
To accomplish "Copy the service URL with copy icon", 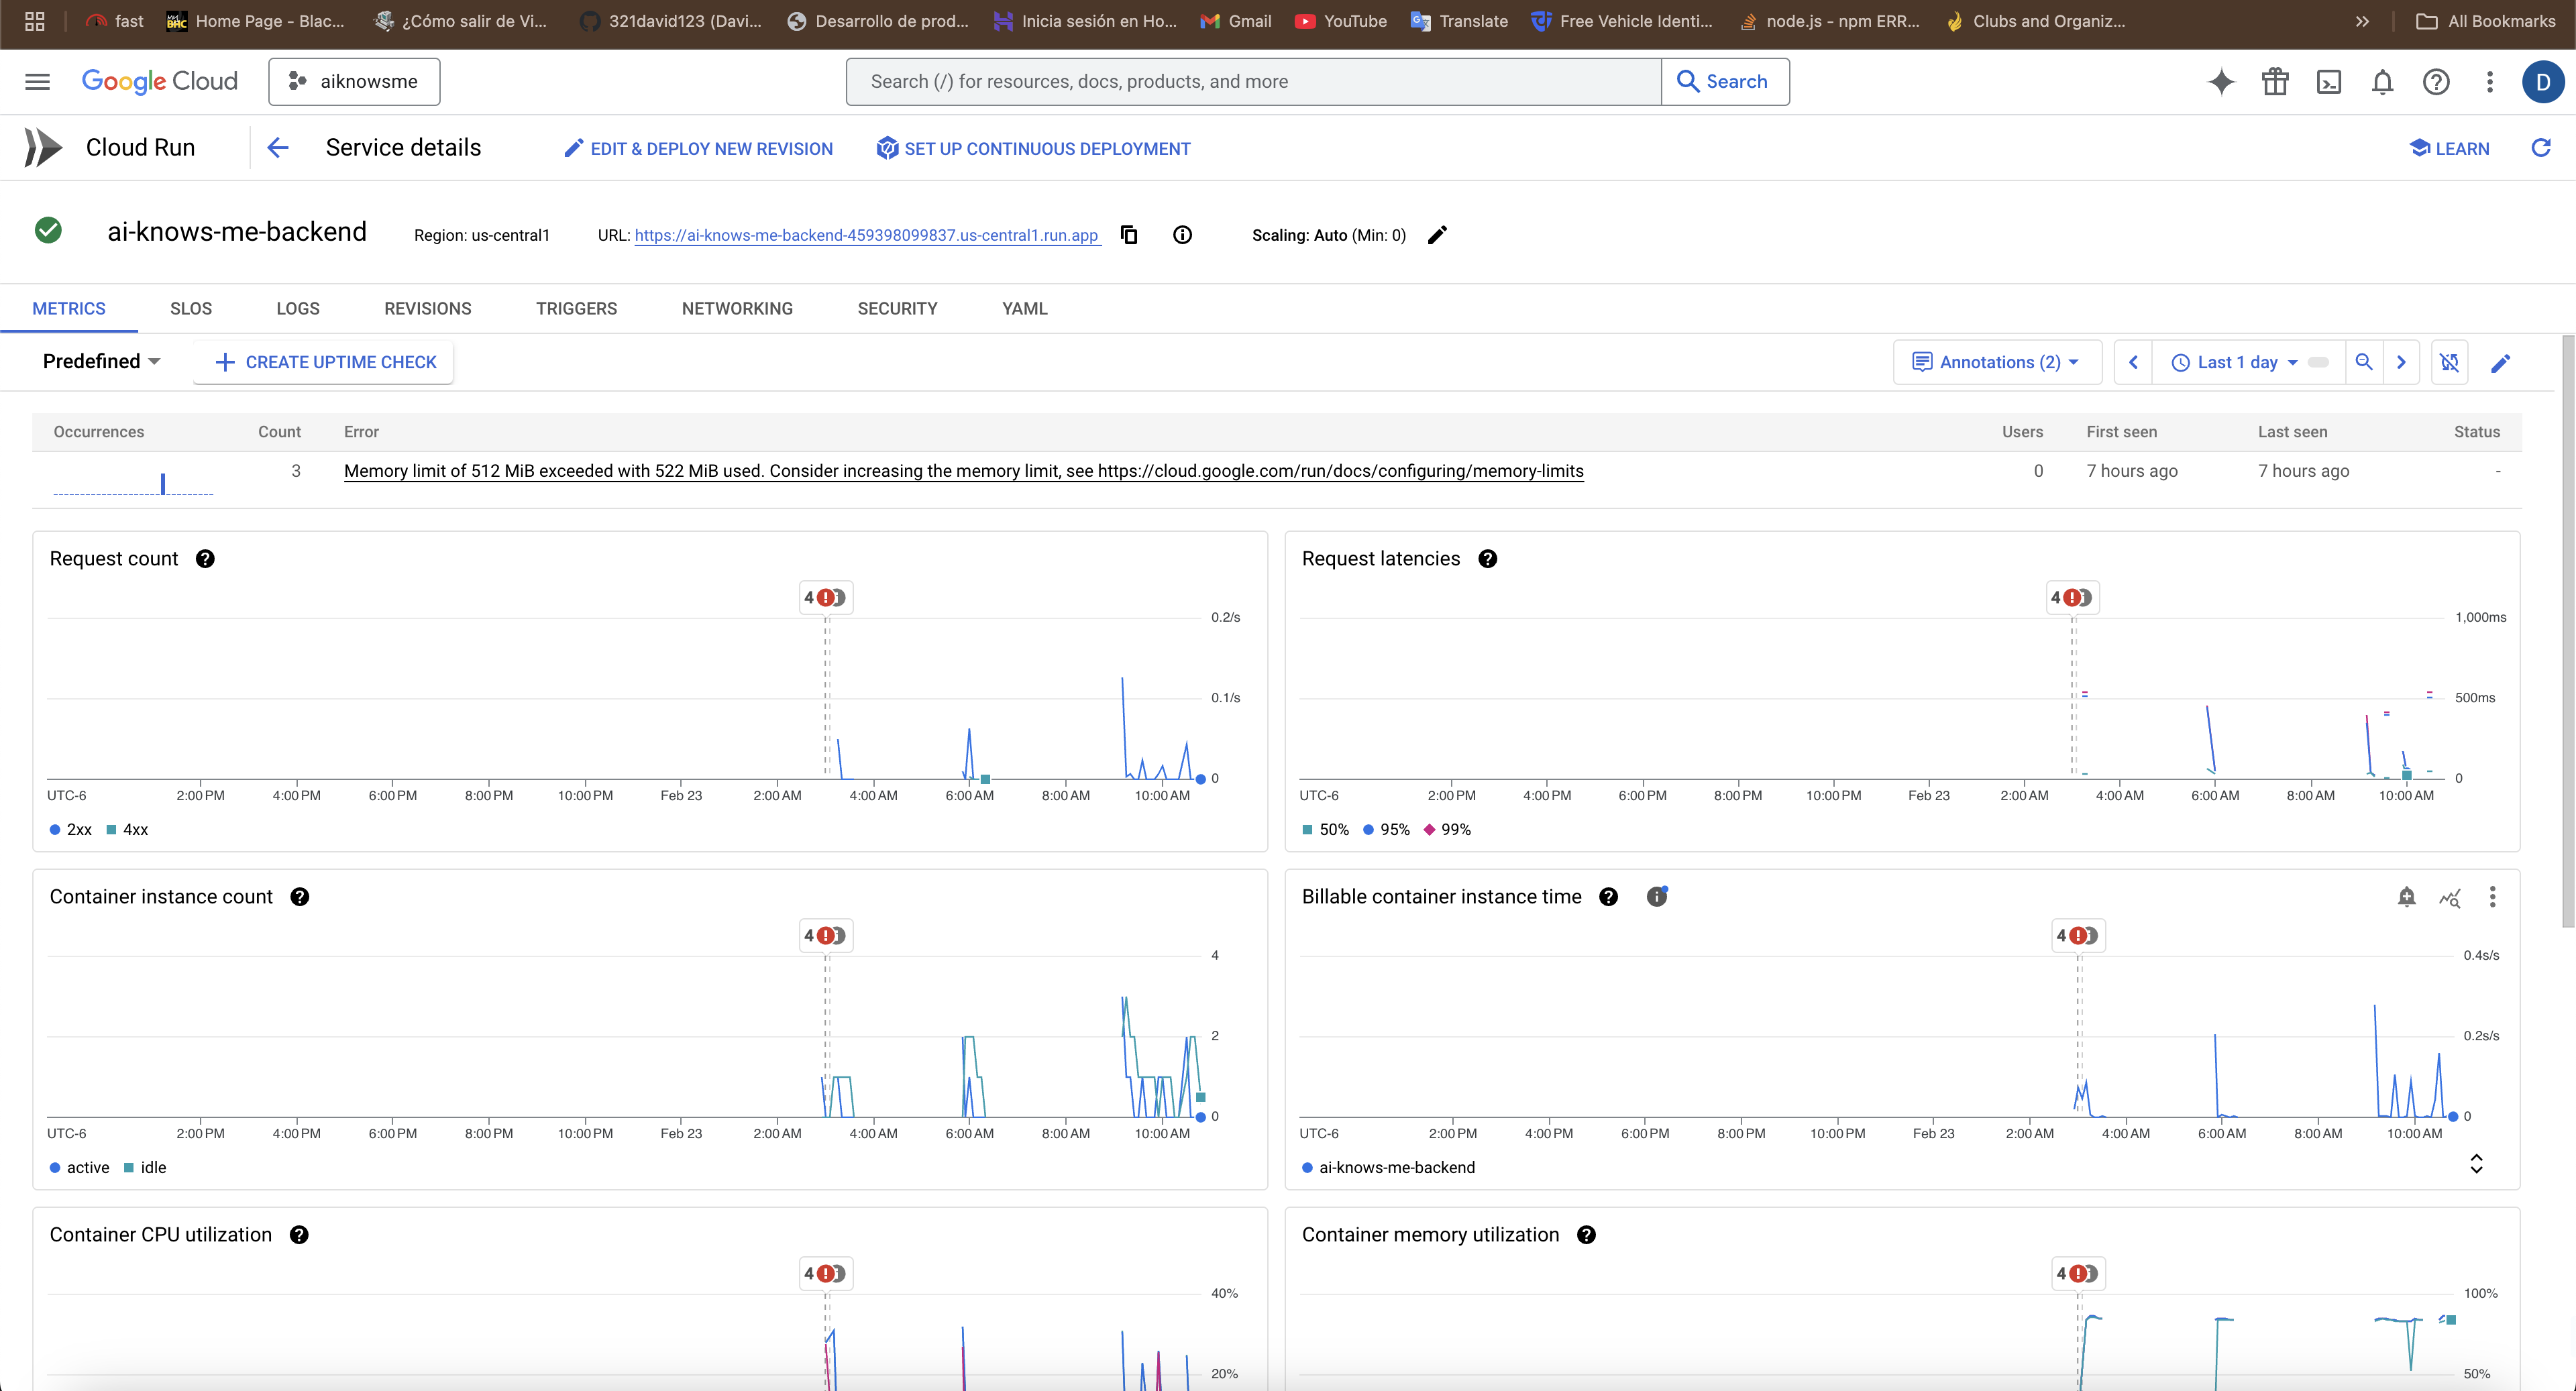I will coord(1129,235).
